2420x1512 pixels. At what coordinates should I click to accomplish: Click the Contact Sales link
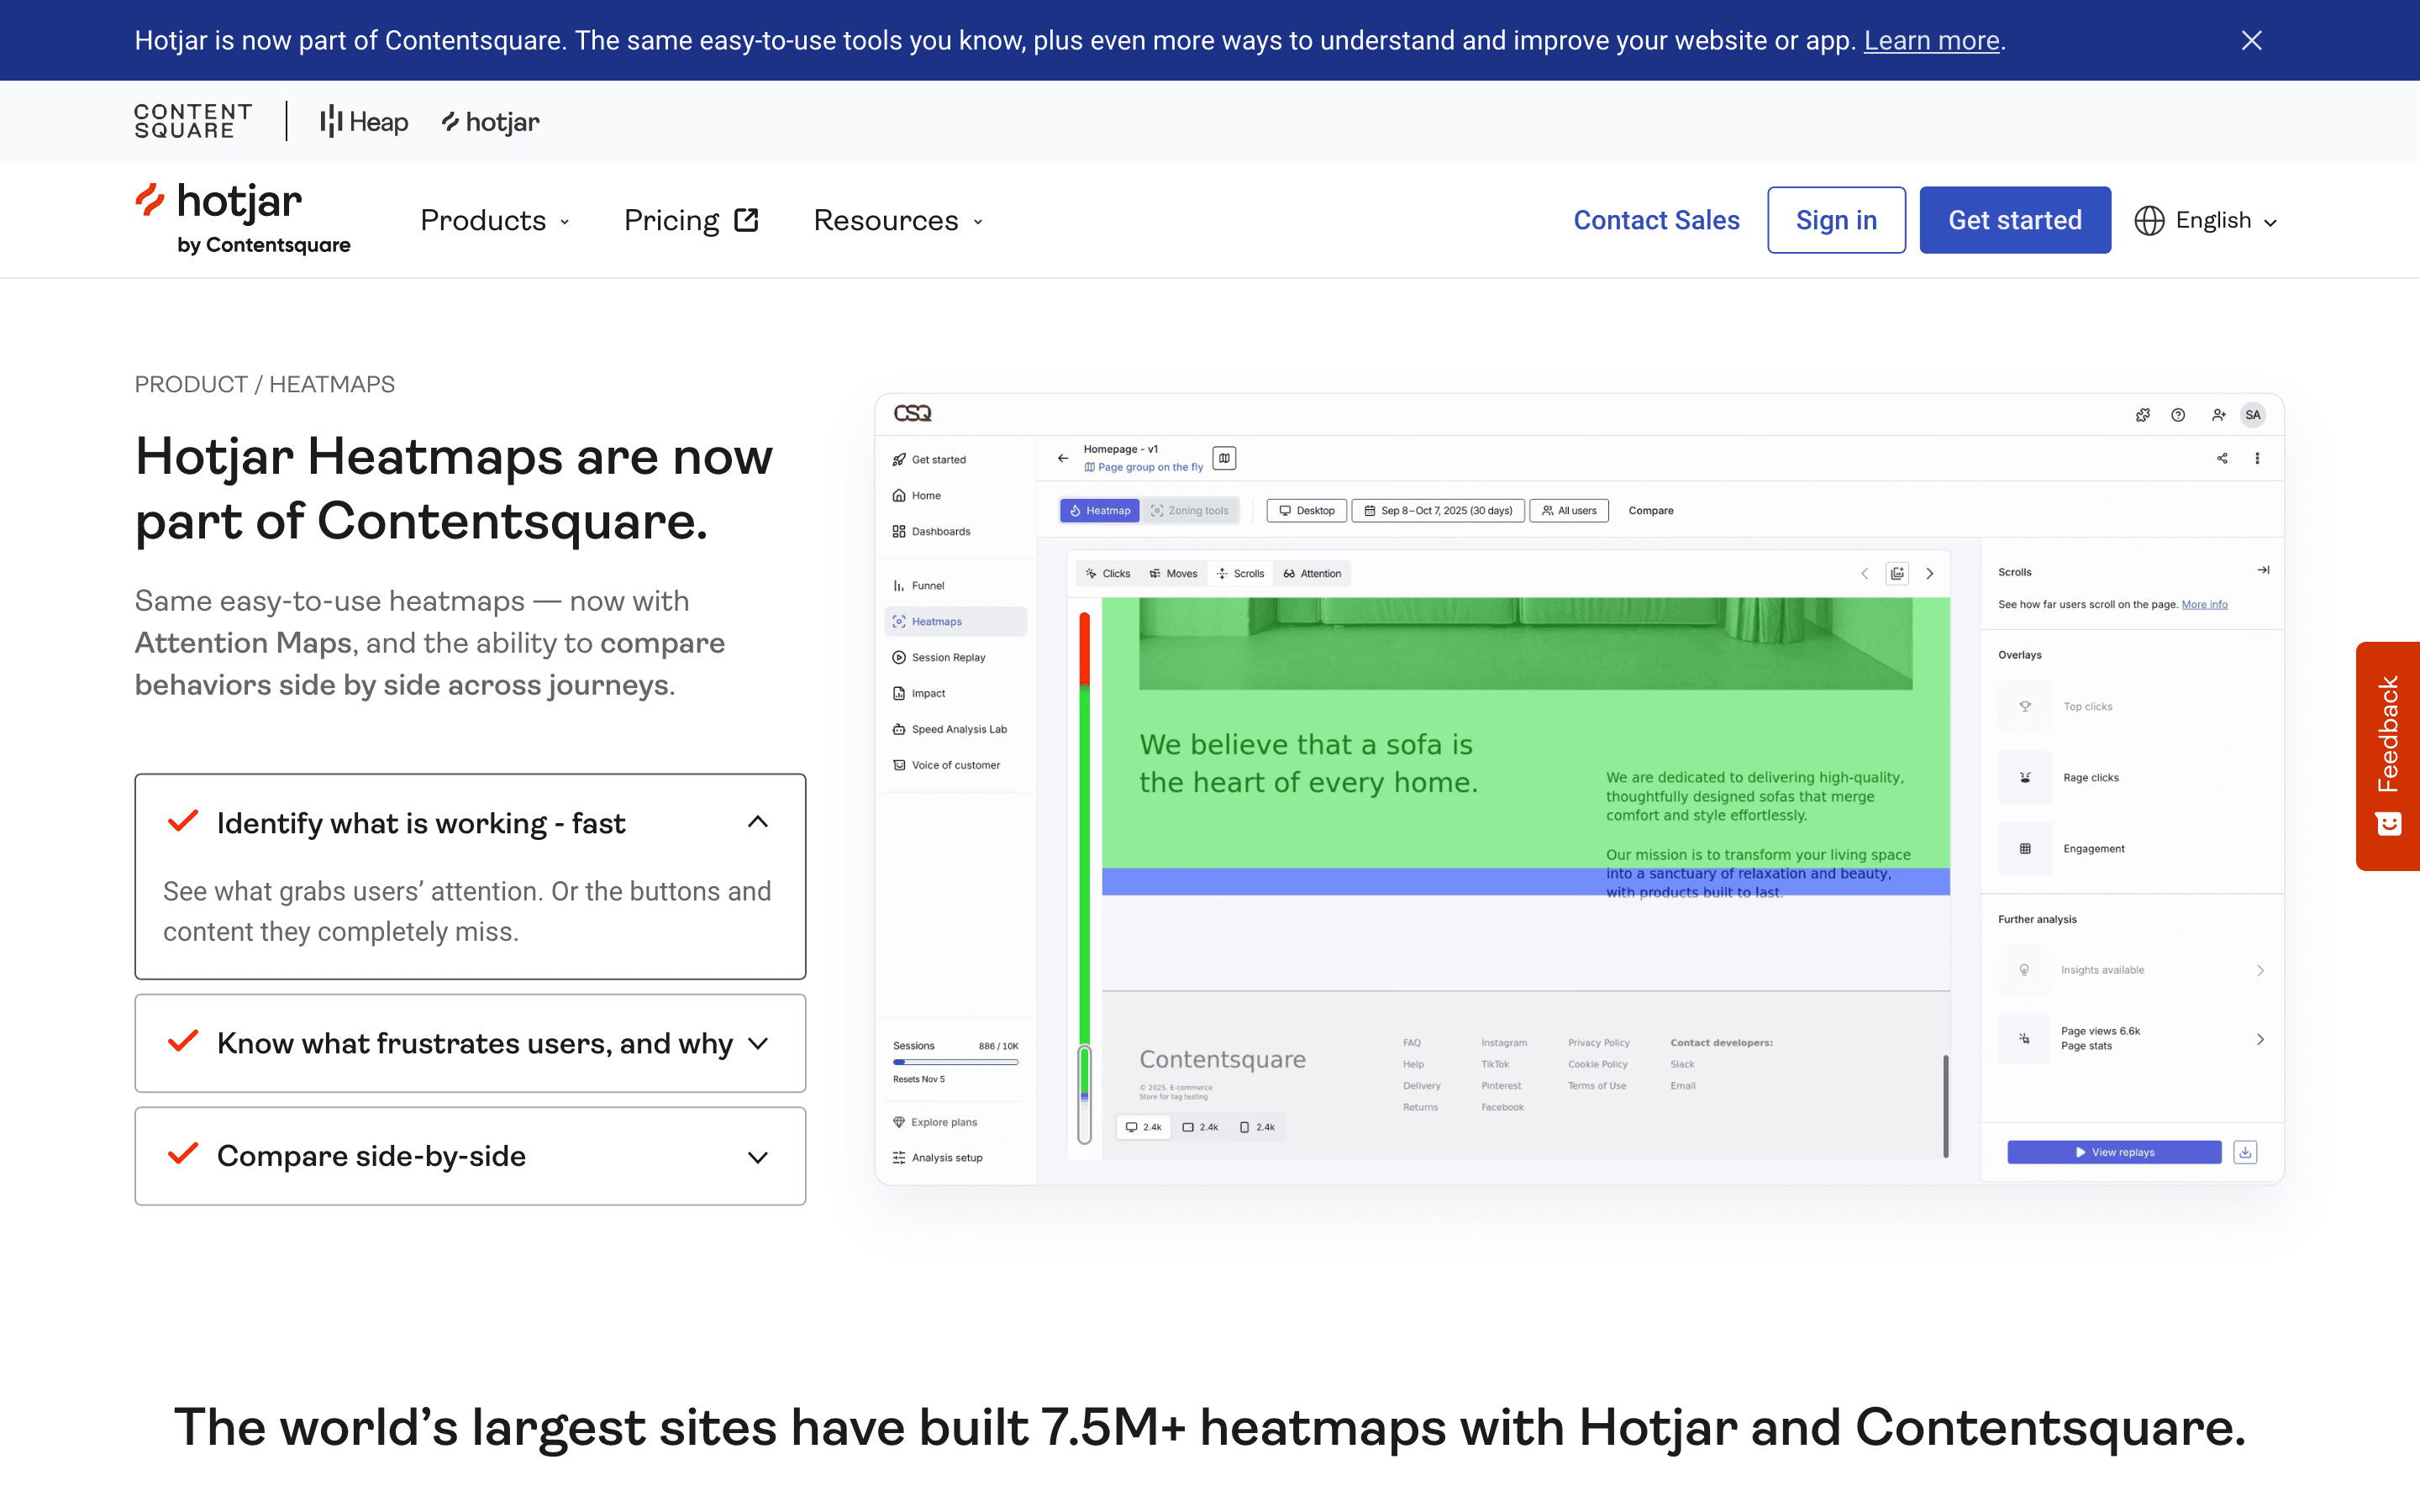click(1656, 220)
